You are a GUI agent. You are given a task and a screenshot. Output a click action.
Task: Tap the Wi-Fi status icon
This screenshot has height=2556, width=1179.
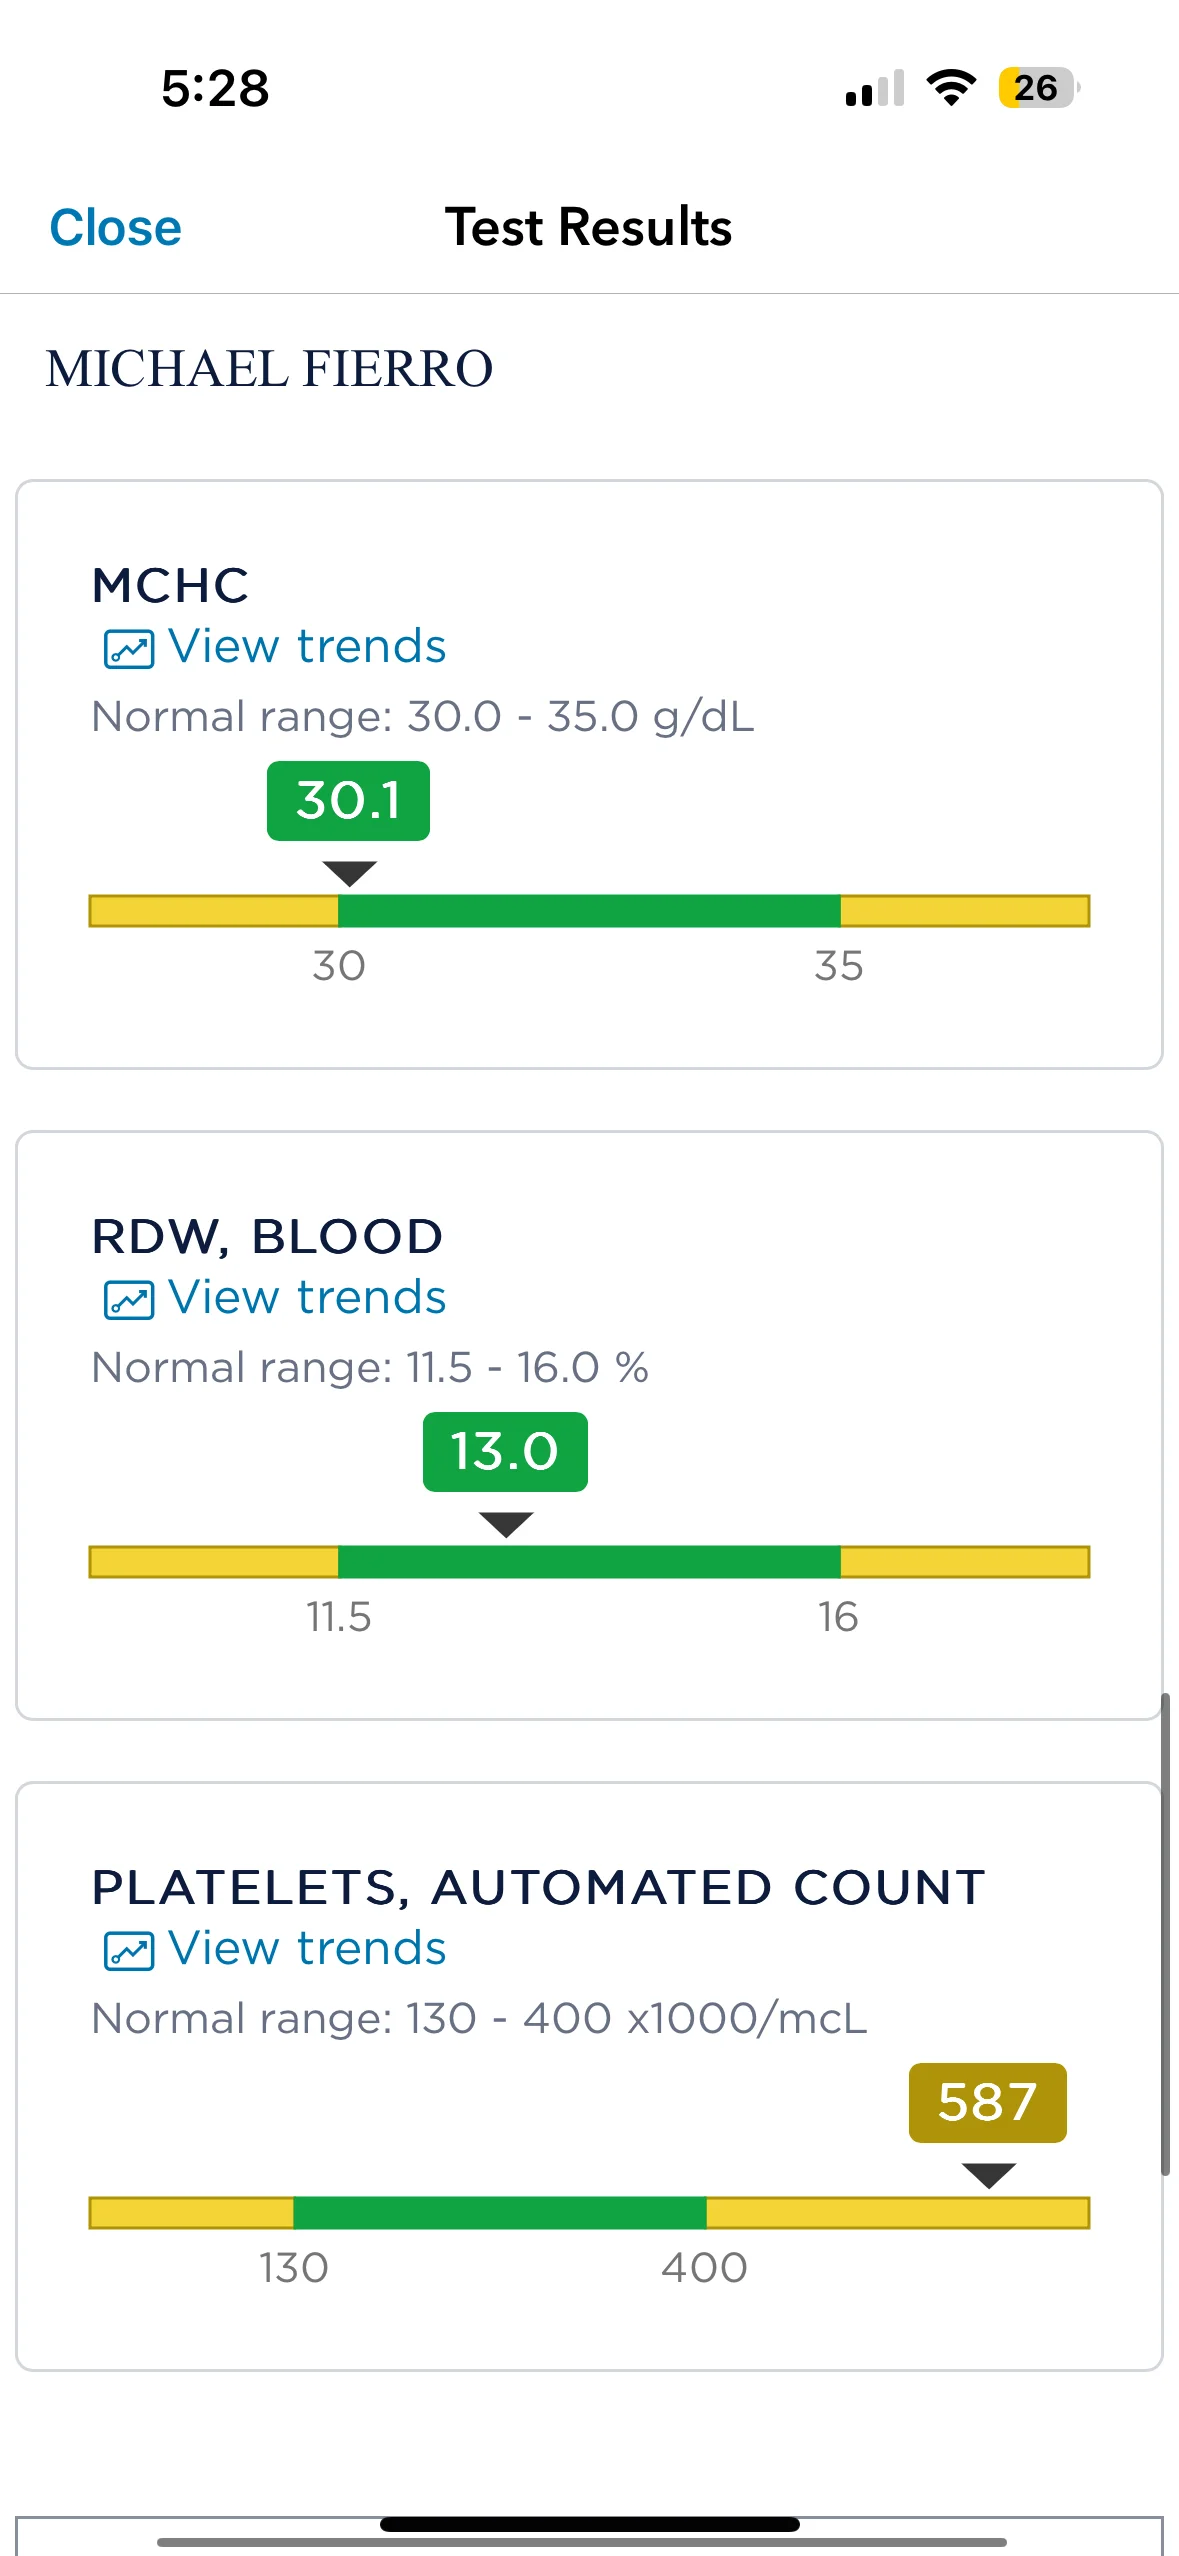[x=951, y=88]
